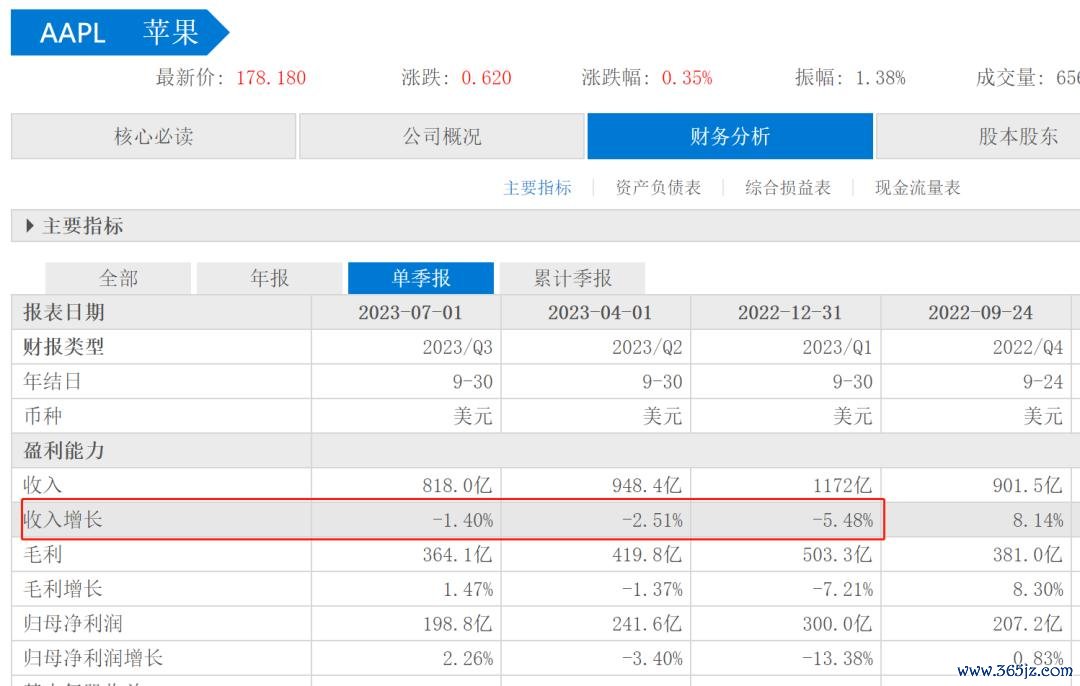
Task: Click the 盈利能力 section header row
Action: pyautogui.click(x=546, y=450)
